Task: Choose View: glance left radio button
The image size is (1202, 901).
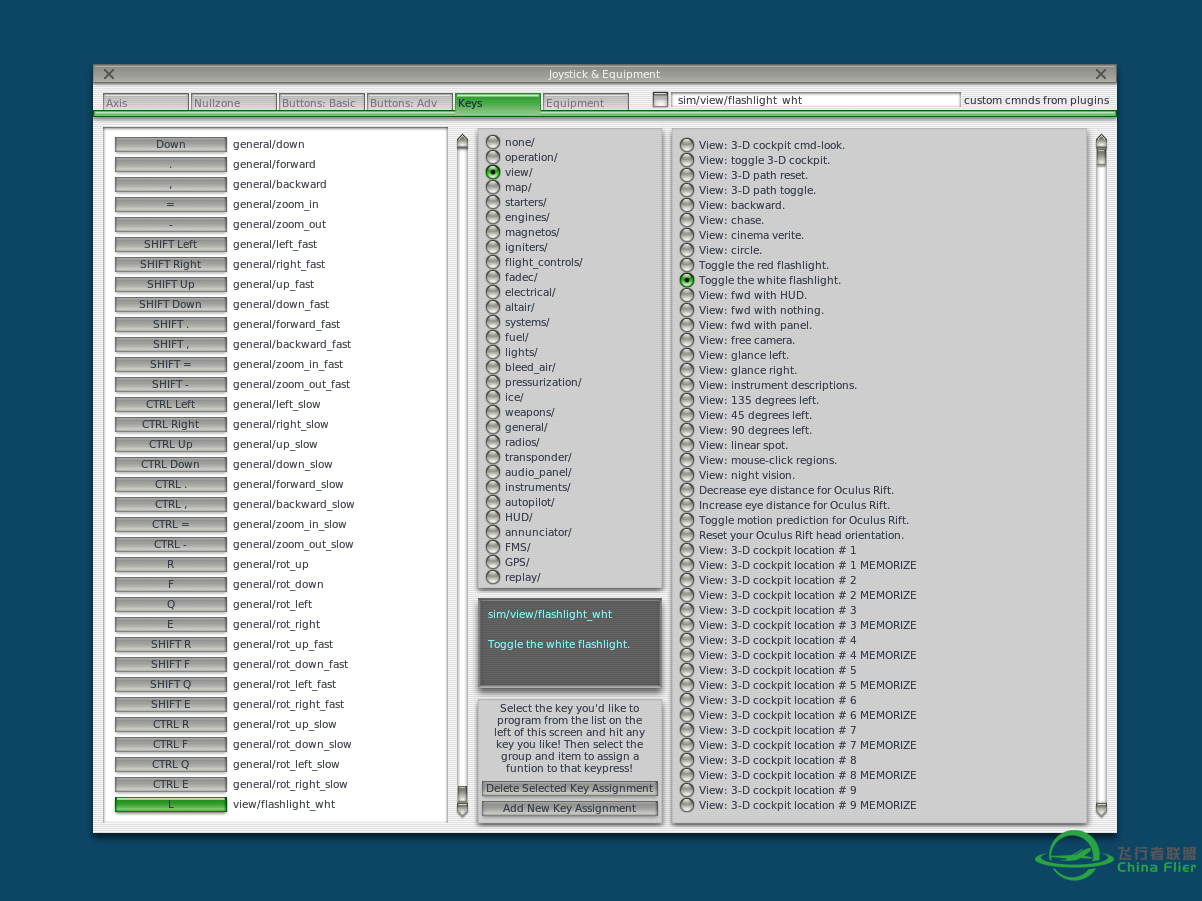Action: pyautogui.click(x=687, y=355)
